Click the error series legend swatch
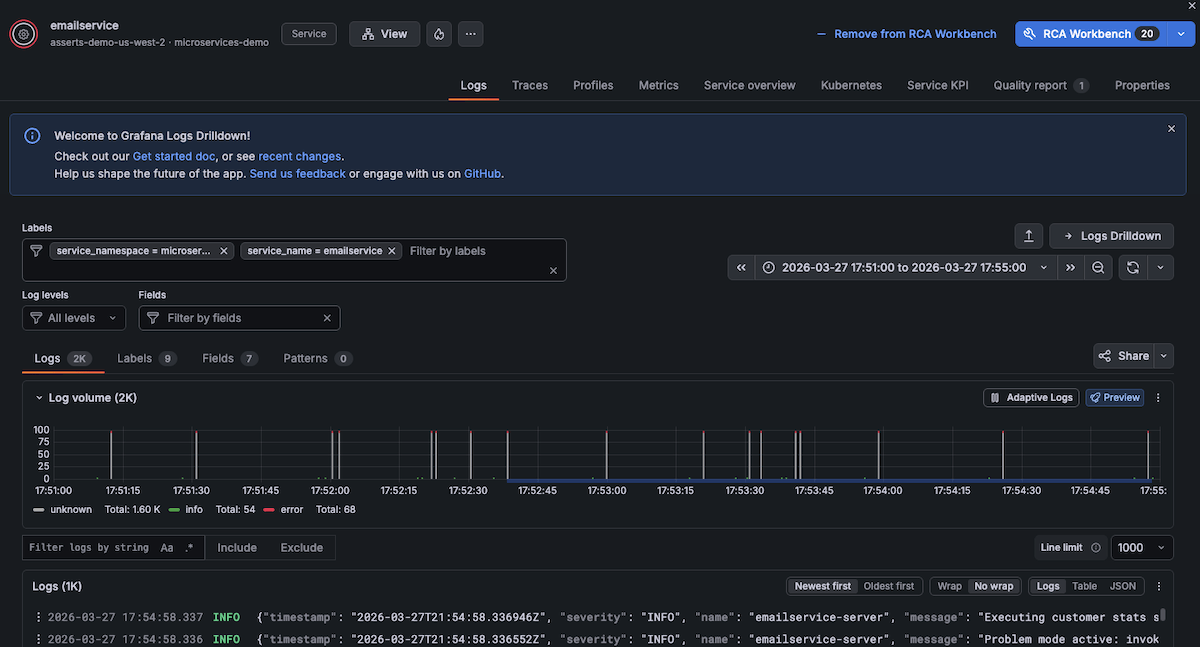Image resolution: width=1200 pixels, height=647 pixels. [268, 509]
